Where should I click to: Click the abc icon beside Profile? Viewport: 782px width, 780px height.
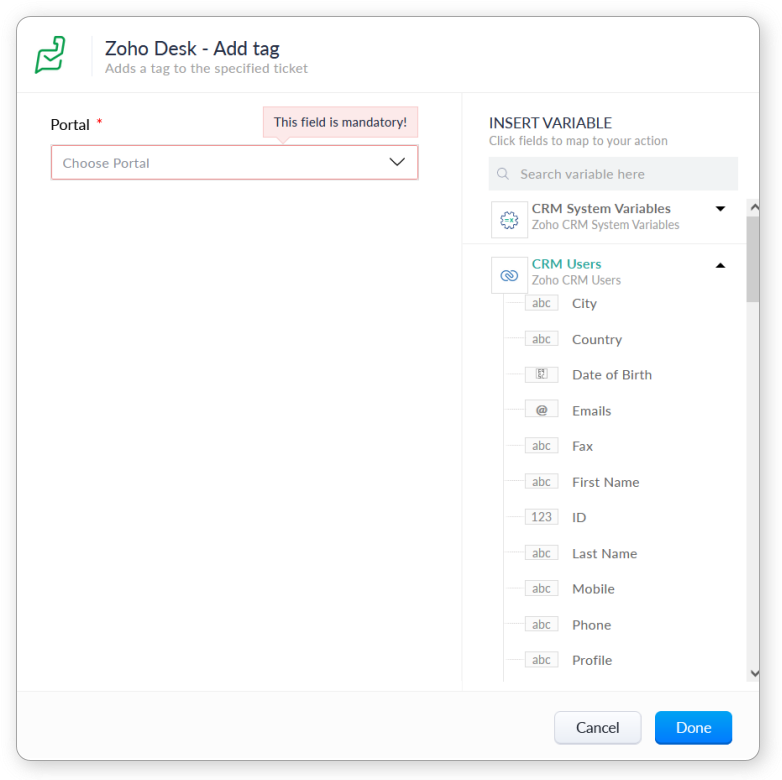[542, 659]
